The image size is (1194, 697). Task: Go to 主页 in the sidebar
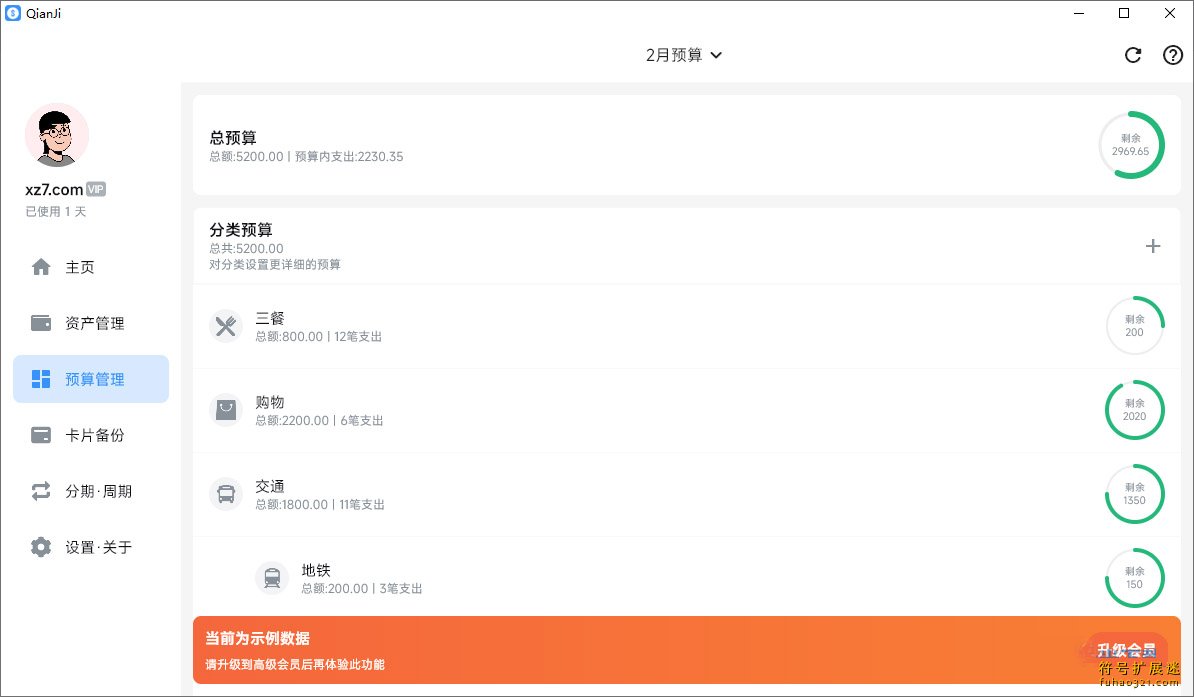pos(80,267)
